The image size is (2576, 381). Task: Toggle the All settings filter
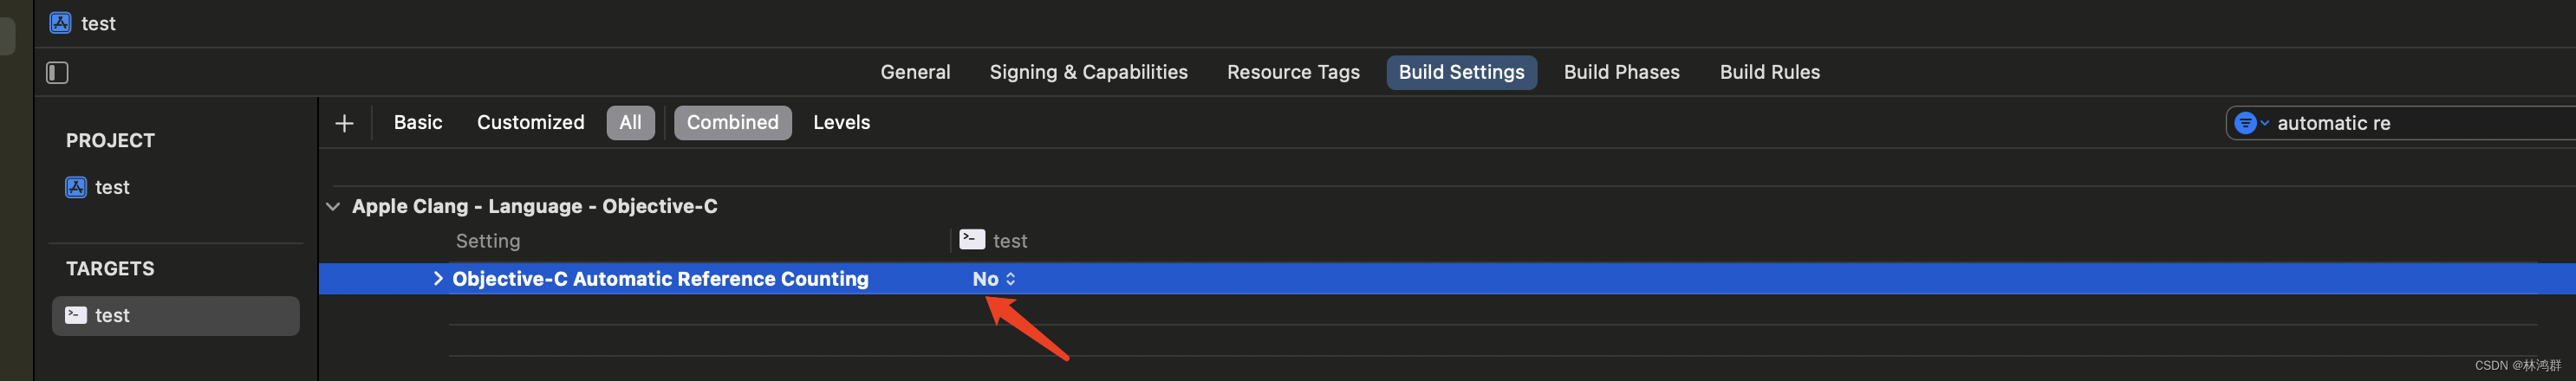pos(630,123)
